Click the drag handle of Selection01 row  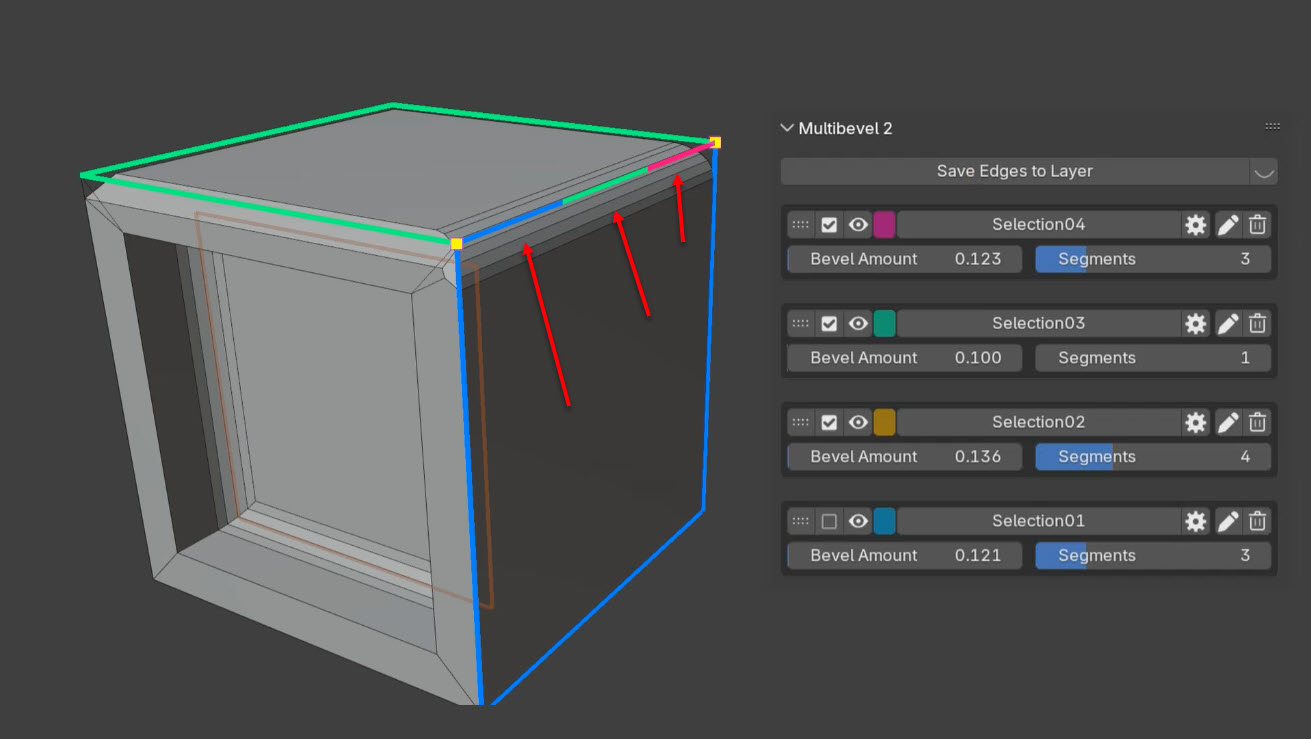(x=800, y=522)
